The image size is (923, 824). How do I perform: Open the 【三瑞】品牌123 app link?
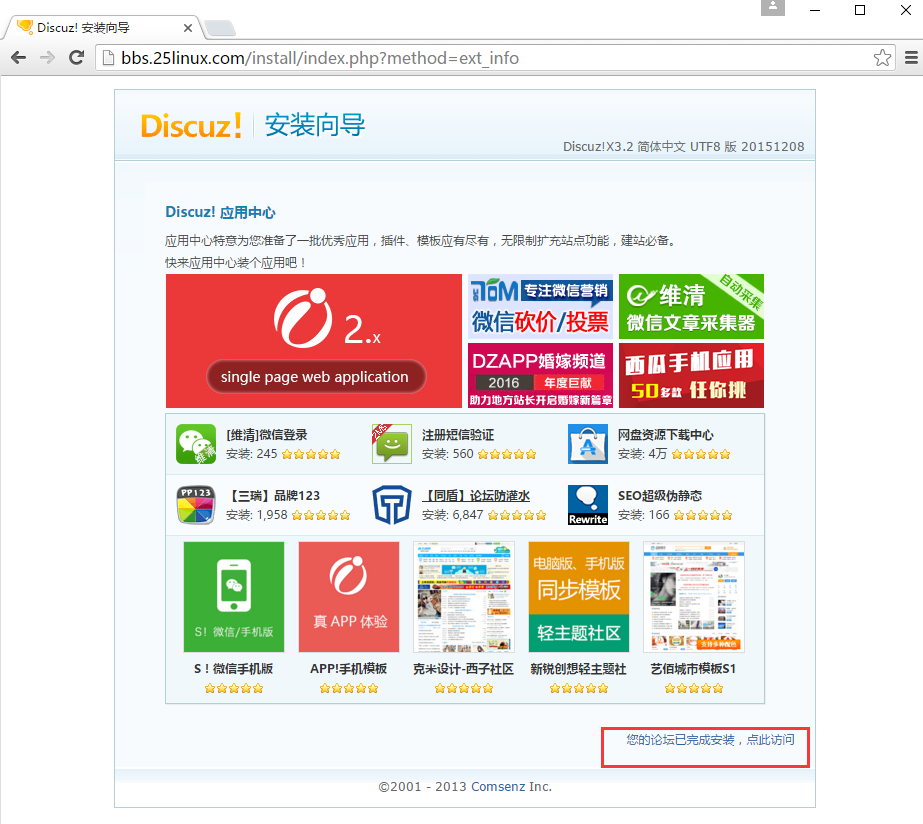(x=273, y=496)
